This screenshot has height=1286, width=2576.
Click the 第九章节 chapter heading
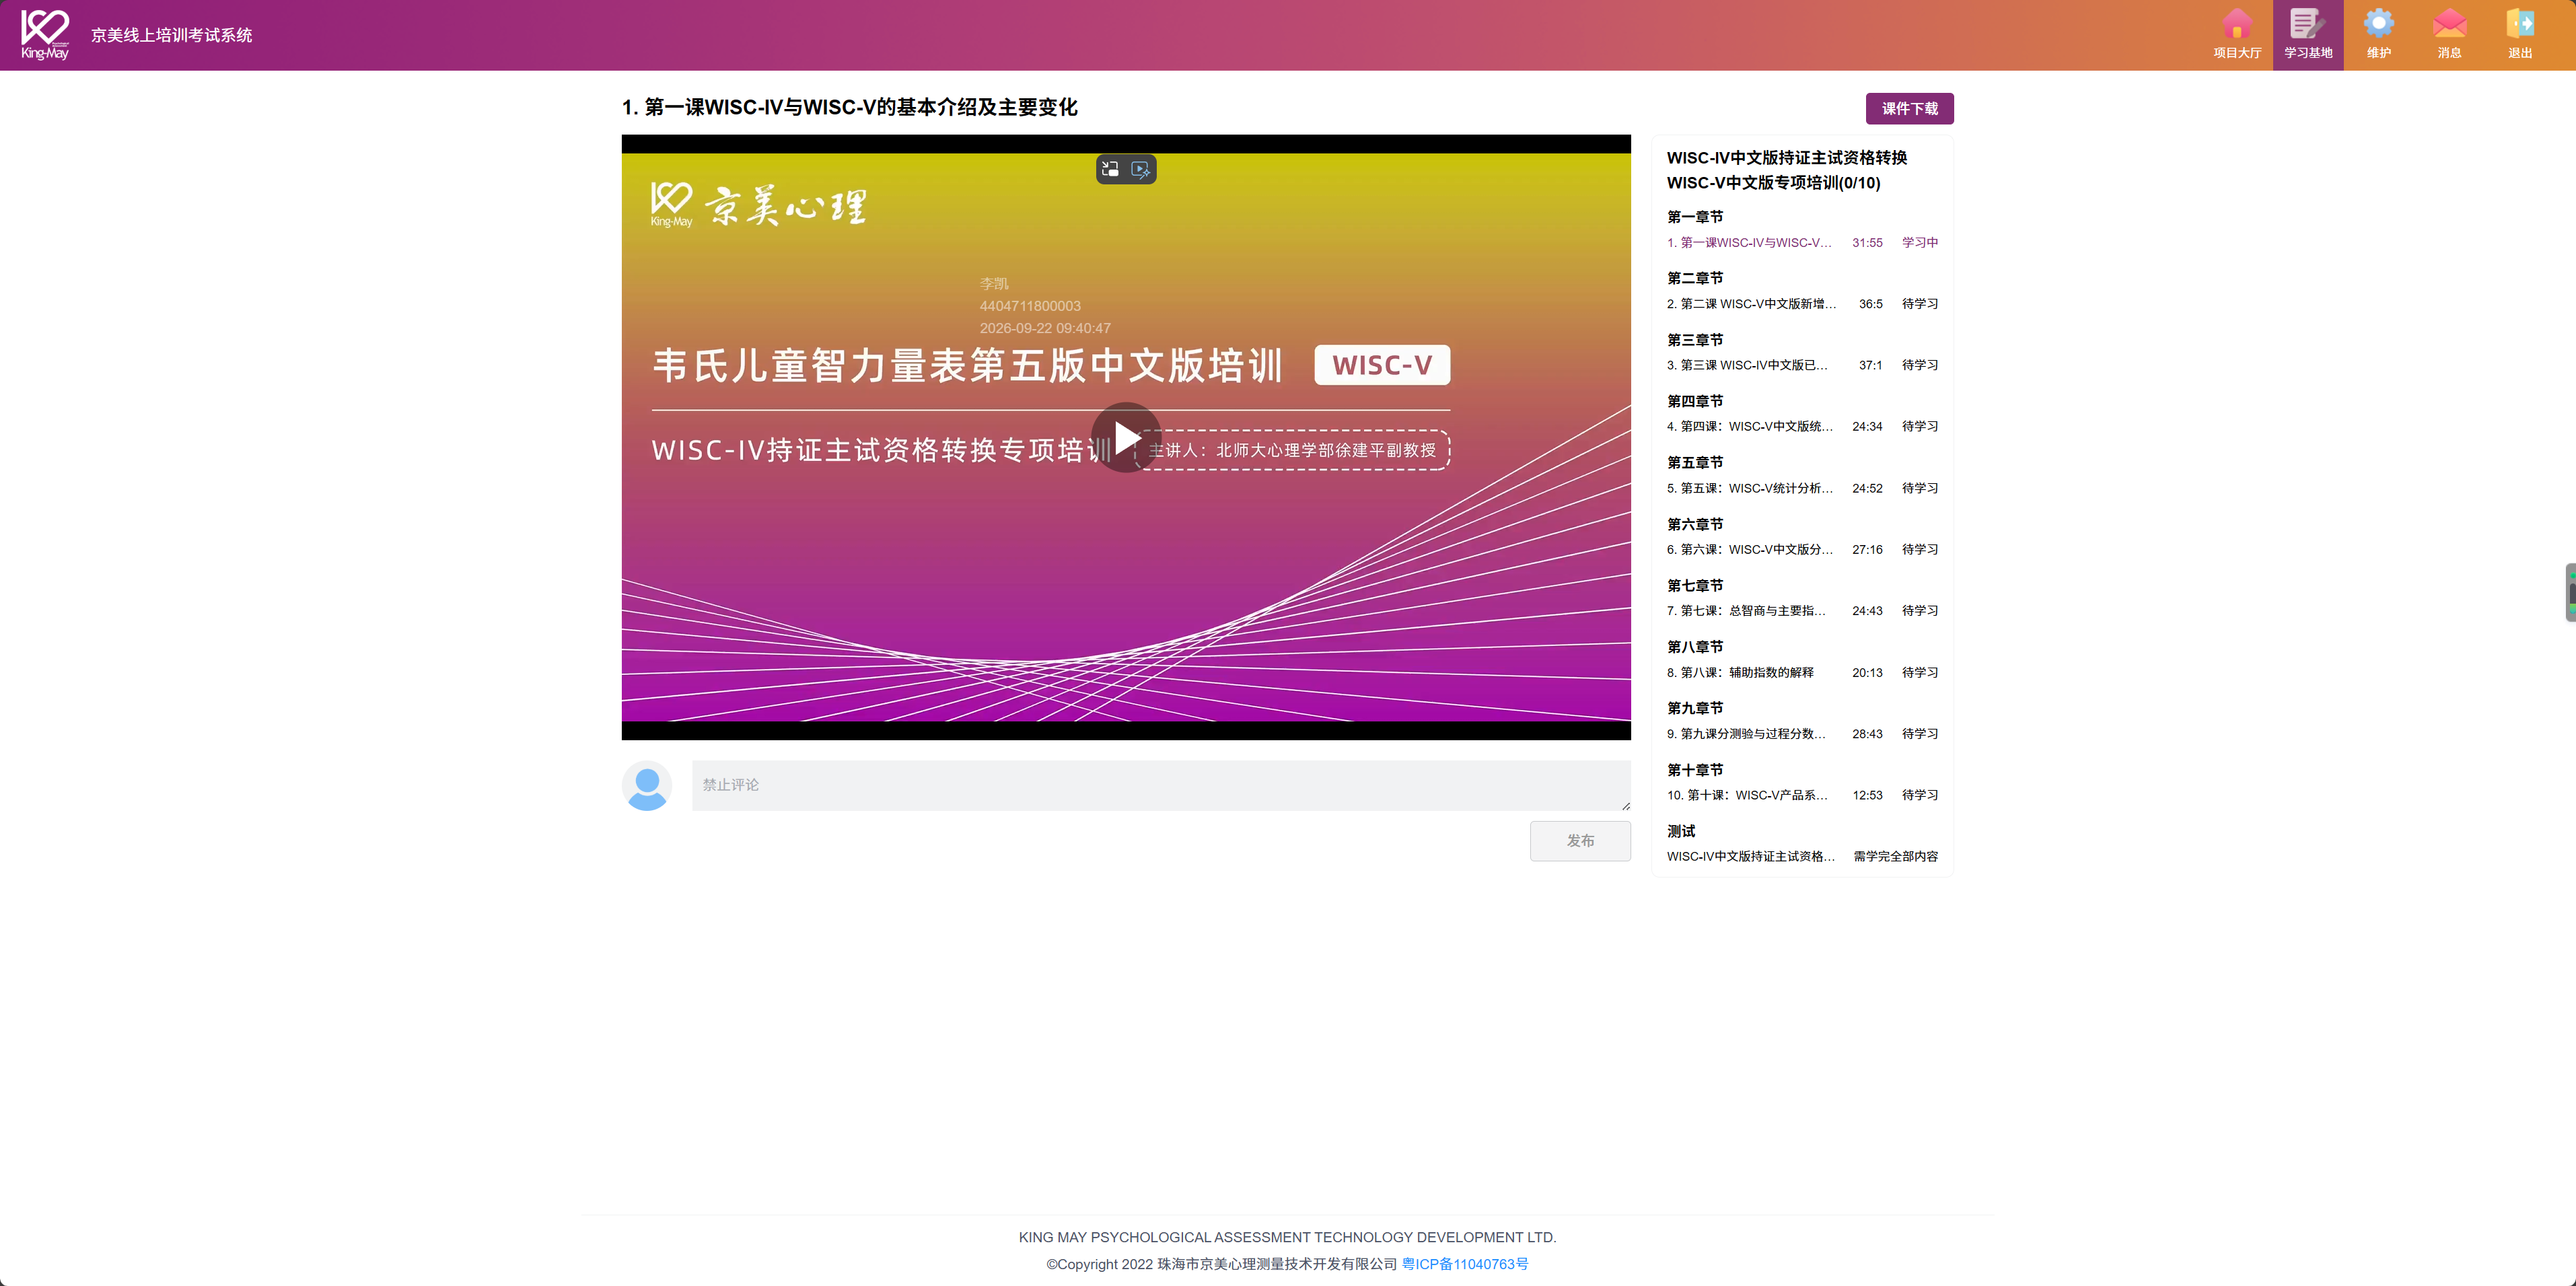point(1695,708)
